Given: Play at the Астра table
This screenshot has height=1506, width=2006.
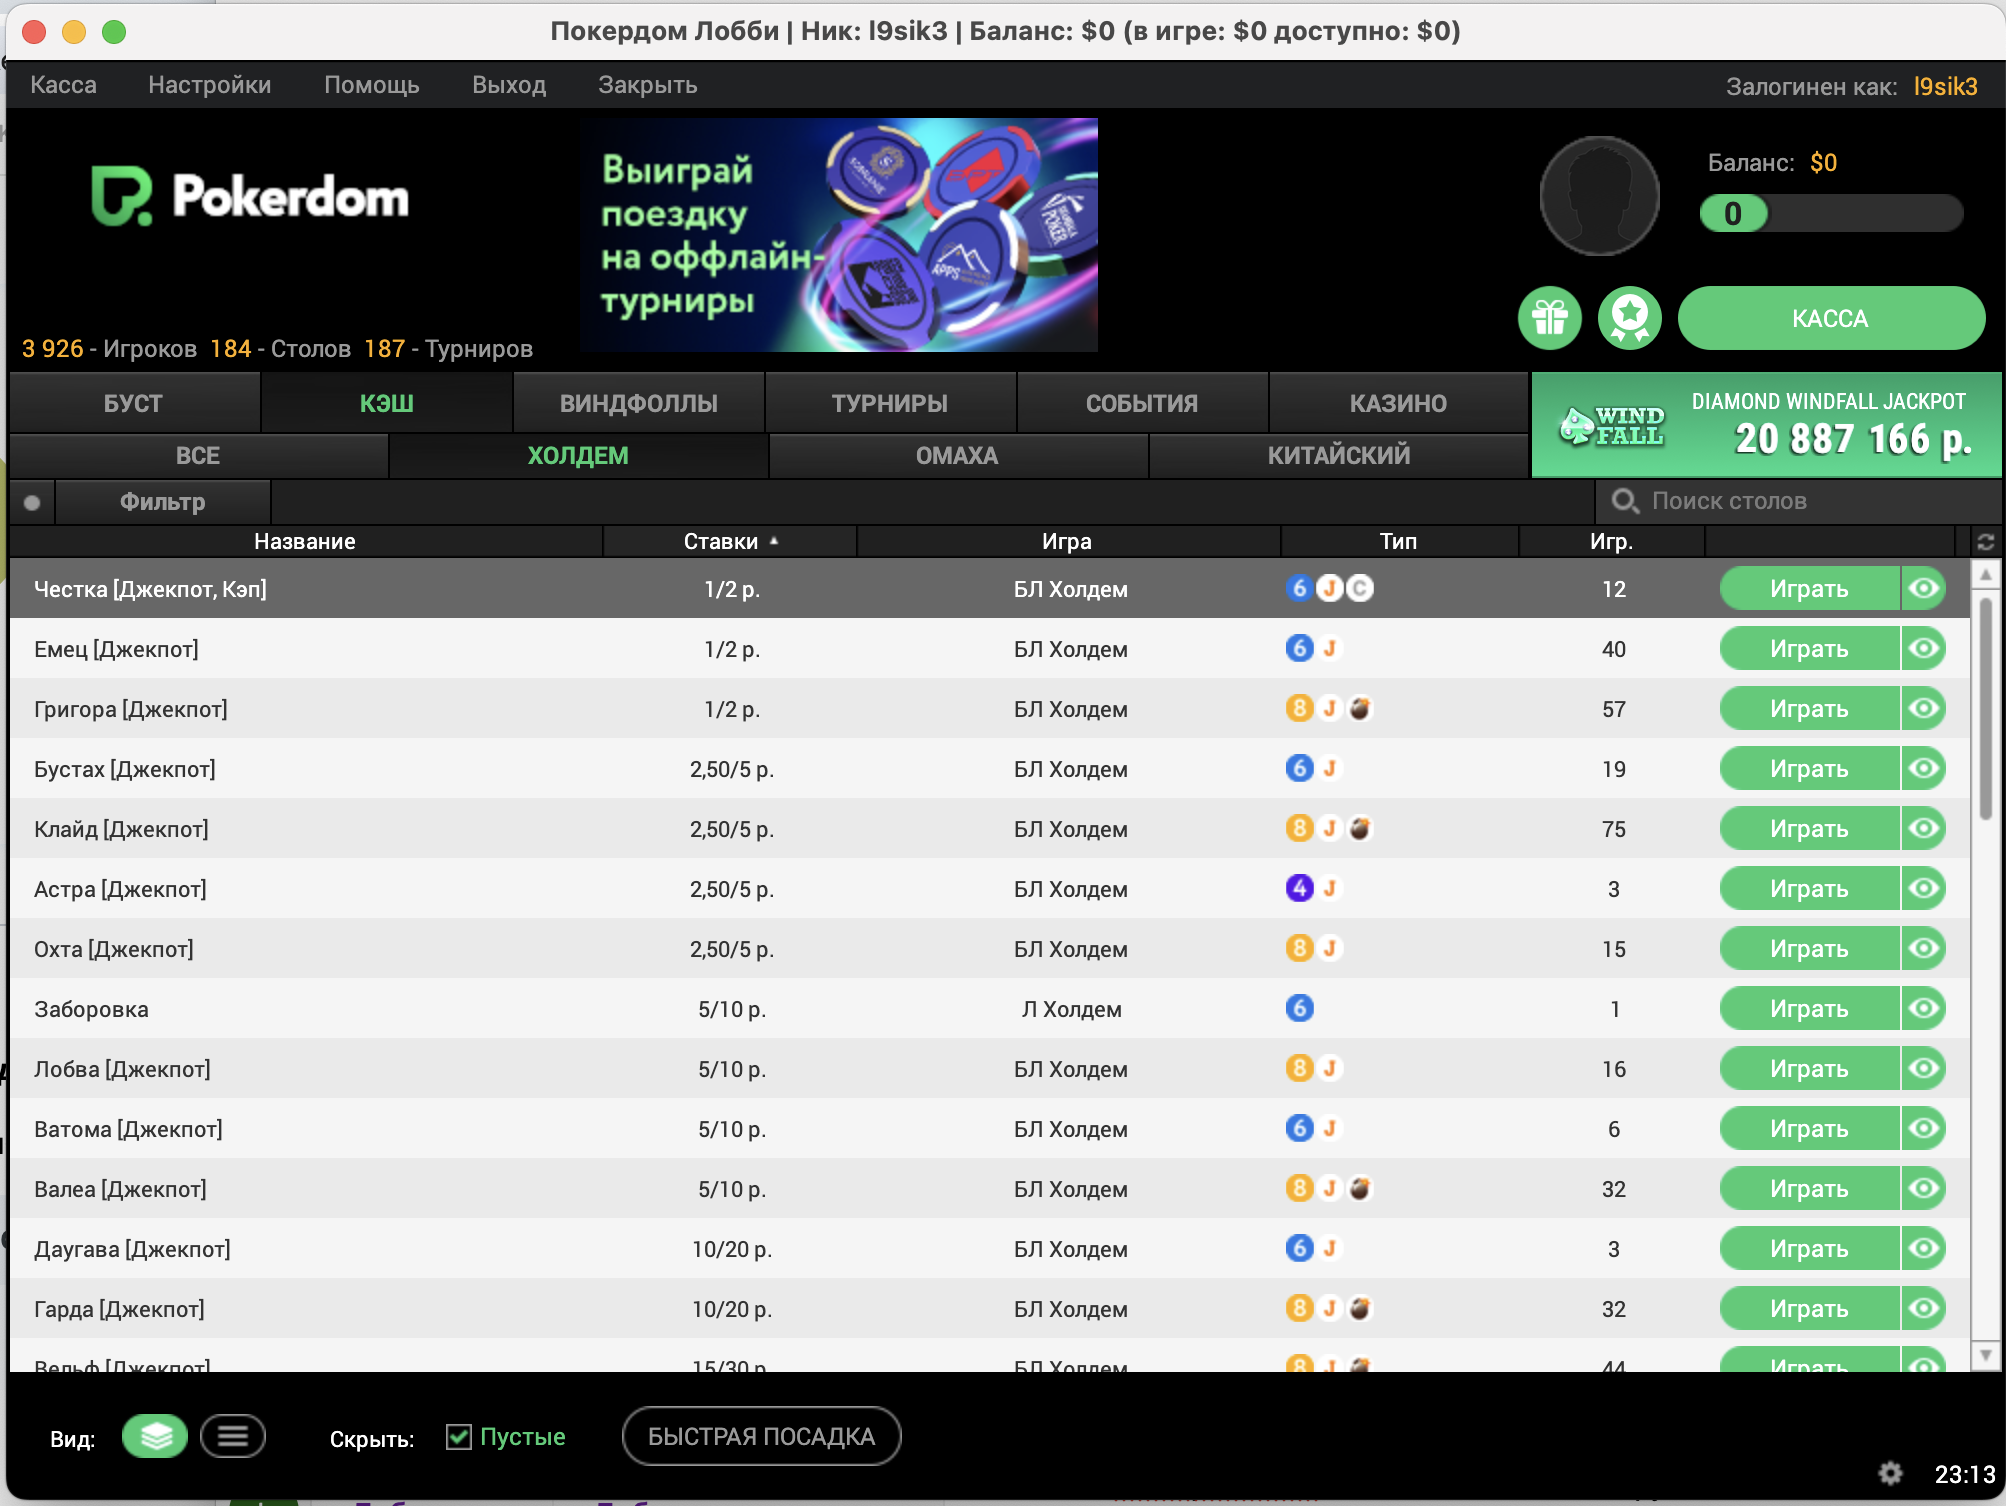Looking at the screenshot, I should [1809, 888].
